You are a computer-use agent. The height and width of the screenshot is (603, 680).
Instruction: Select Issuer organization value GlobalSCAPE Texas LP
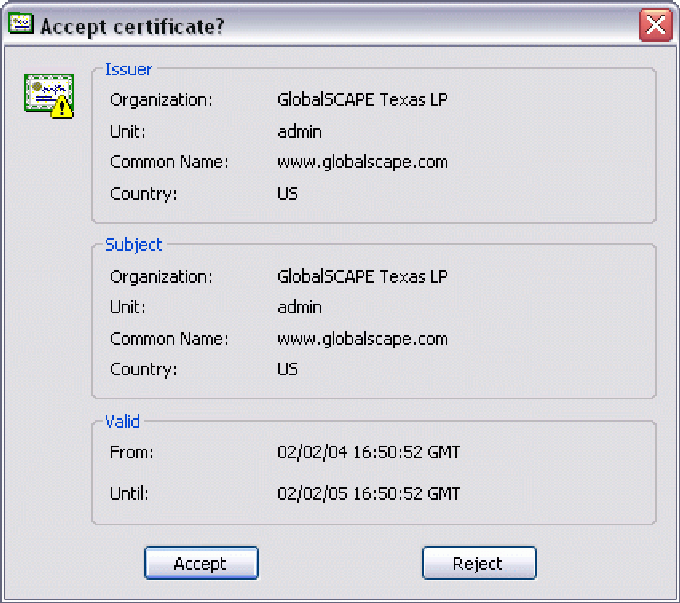[x=362, y=100]
